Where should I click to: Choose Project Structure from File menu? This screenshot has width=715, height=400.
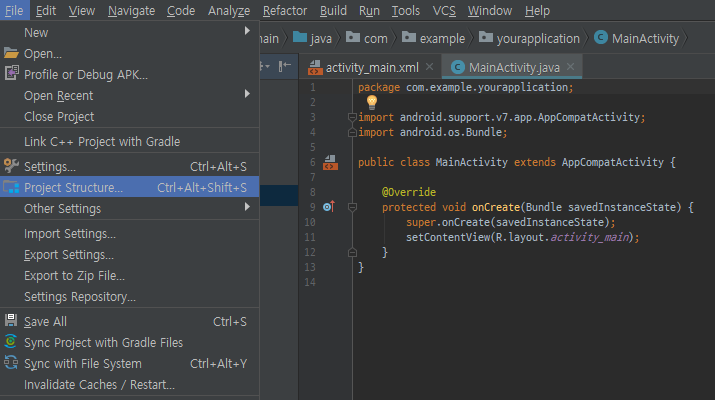coord(74,187)
